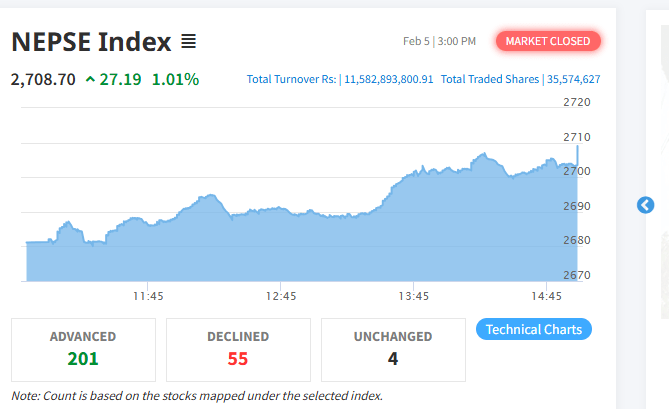Viewport: 669px width, 409px height.
Task: Click the Total Turnover Rs value
Action: [389, 79]
